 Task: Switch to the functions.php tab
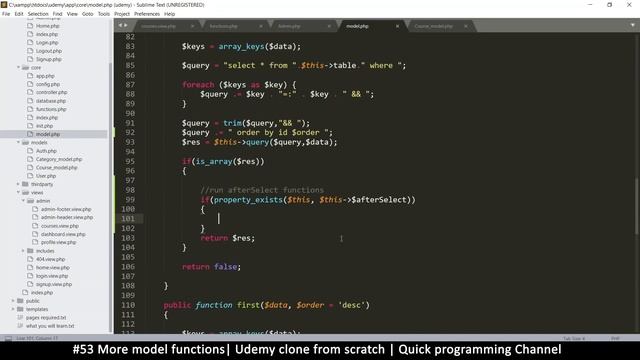click(x=223, y=26)
